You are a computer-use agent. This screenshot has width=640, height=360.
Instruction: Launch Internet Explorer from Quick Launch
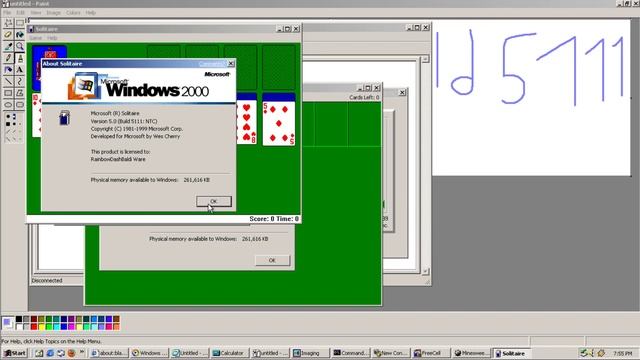50,353
